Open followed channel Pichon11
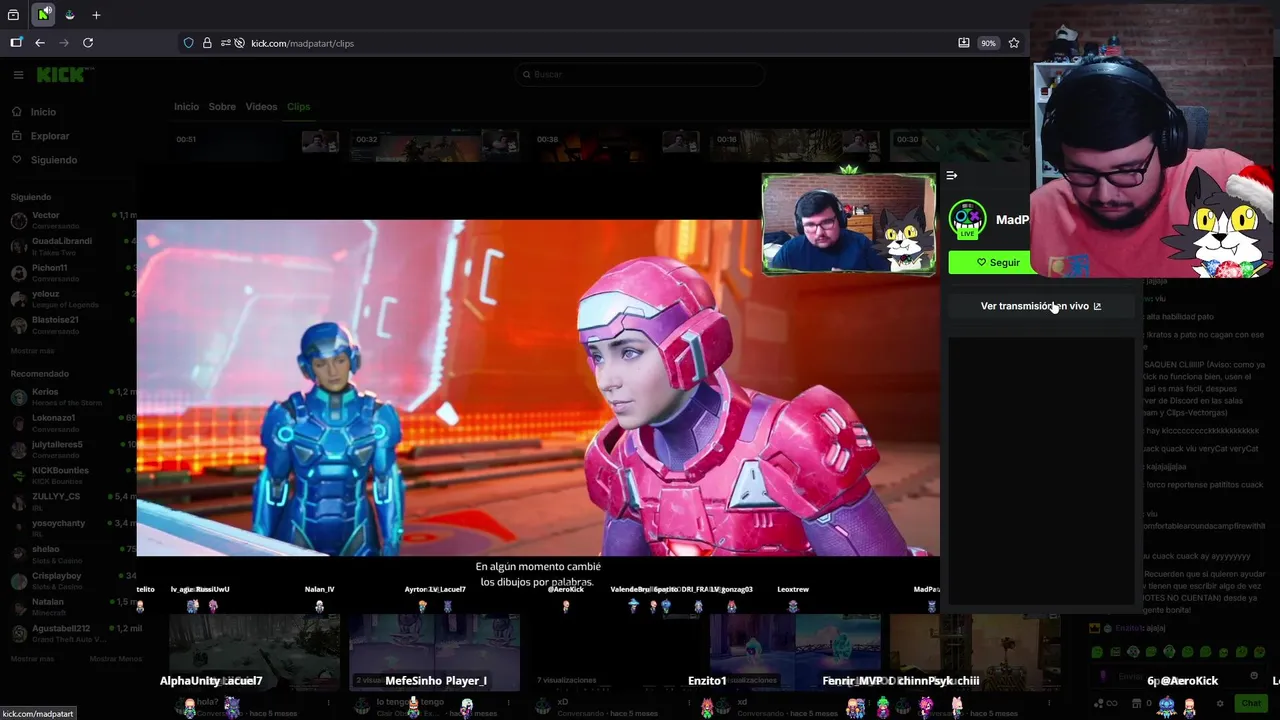This screenshot has height=720, width=1280. 72,272
